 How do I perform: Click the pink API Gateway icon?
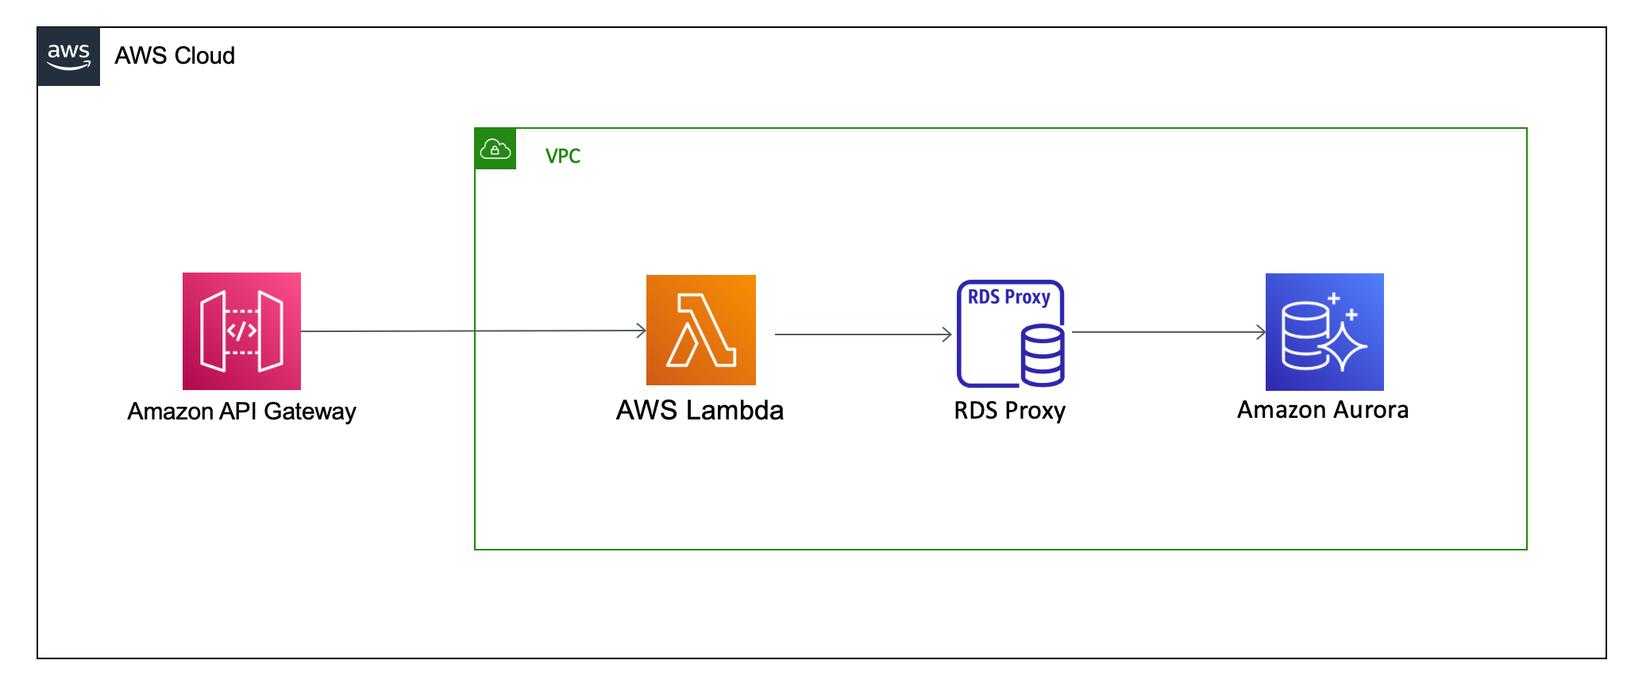pos(241,331)
